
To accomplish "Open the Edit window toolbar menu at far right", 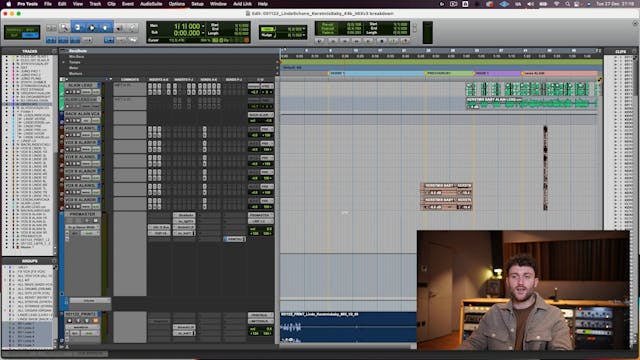I will tap(635, 24).
